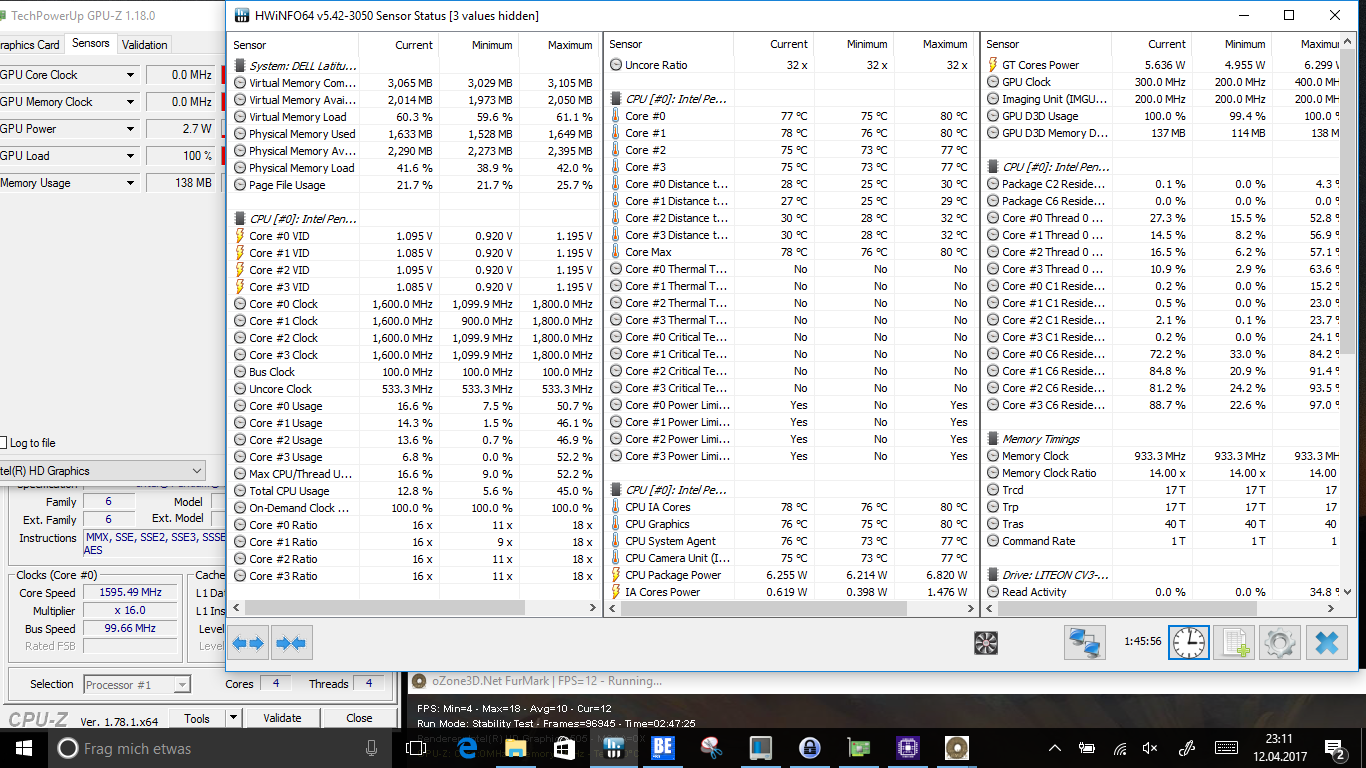Click the expand columns double-arrow icon in HWiNFO

(x=249, y=643)
